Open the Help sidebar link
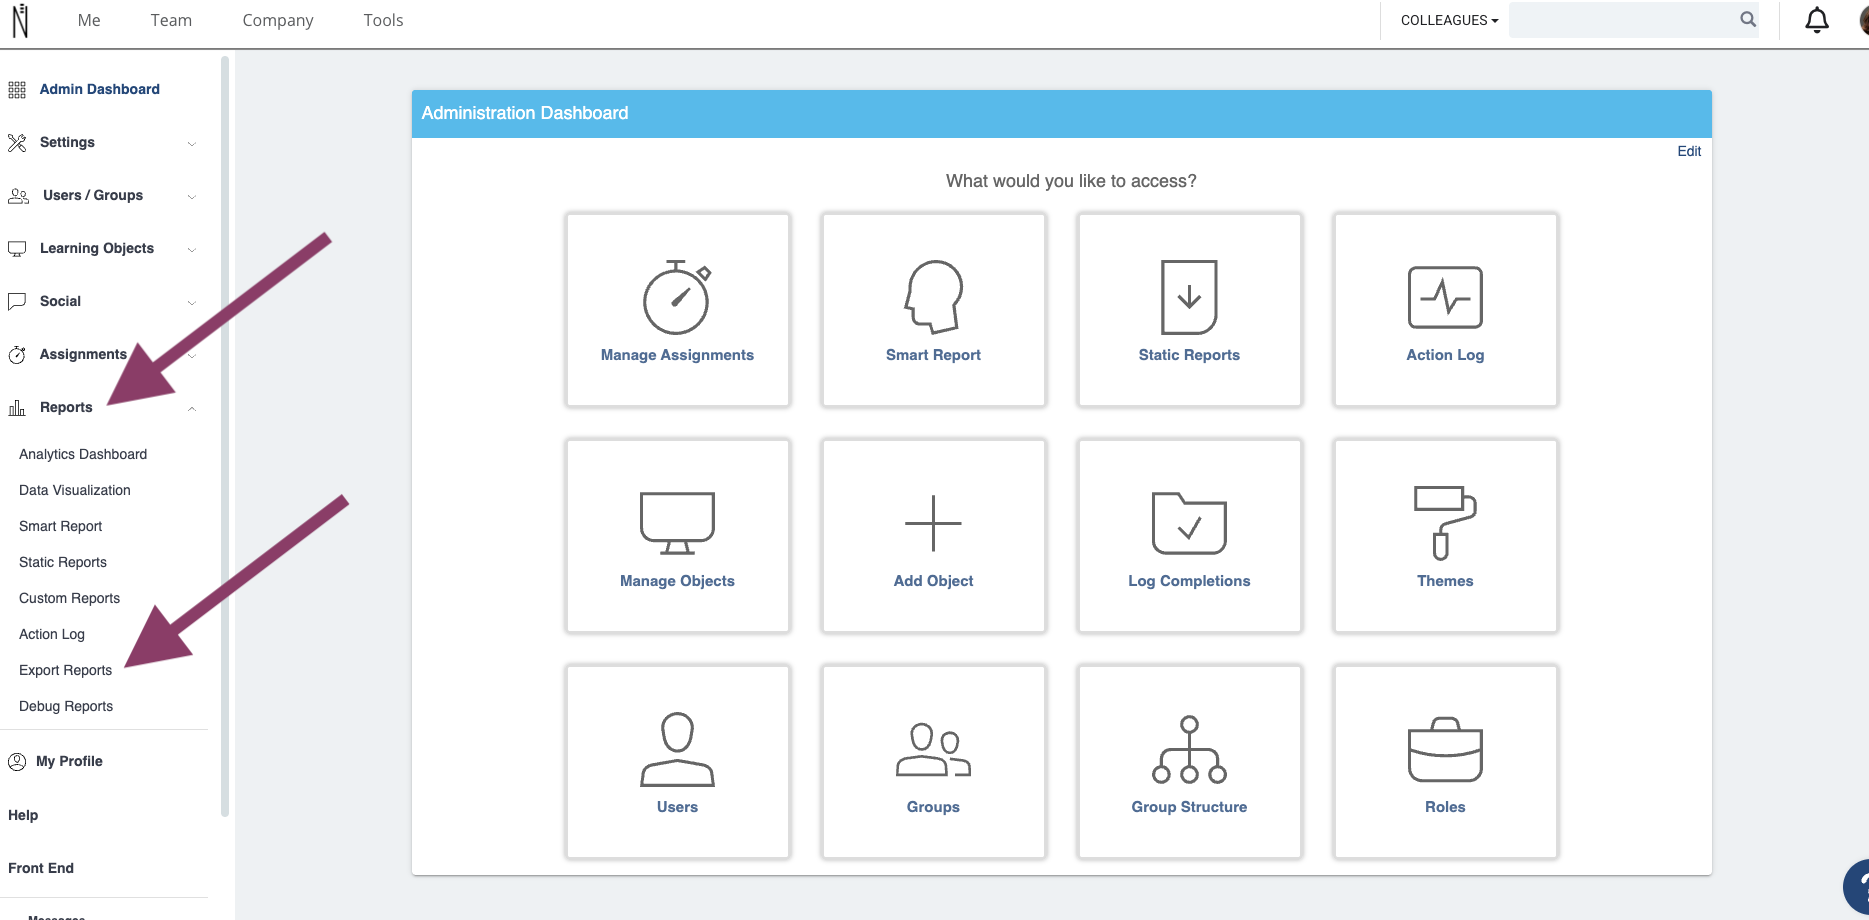The width and height of the screenshot is (1869, 920). coord(23,815)
